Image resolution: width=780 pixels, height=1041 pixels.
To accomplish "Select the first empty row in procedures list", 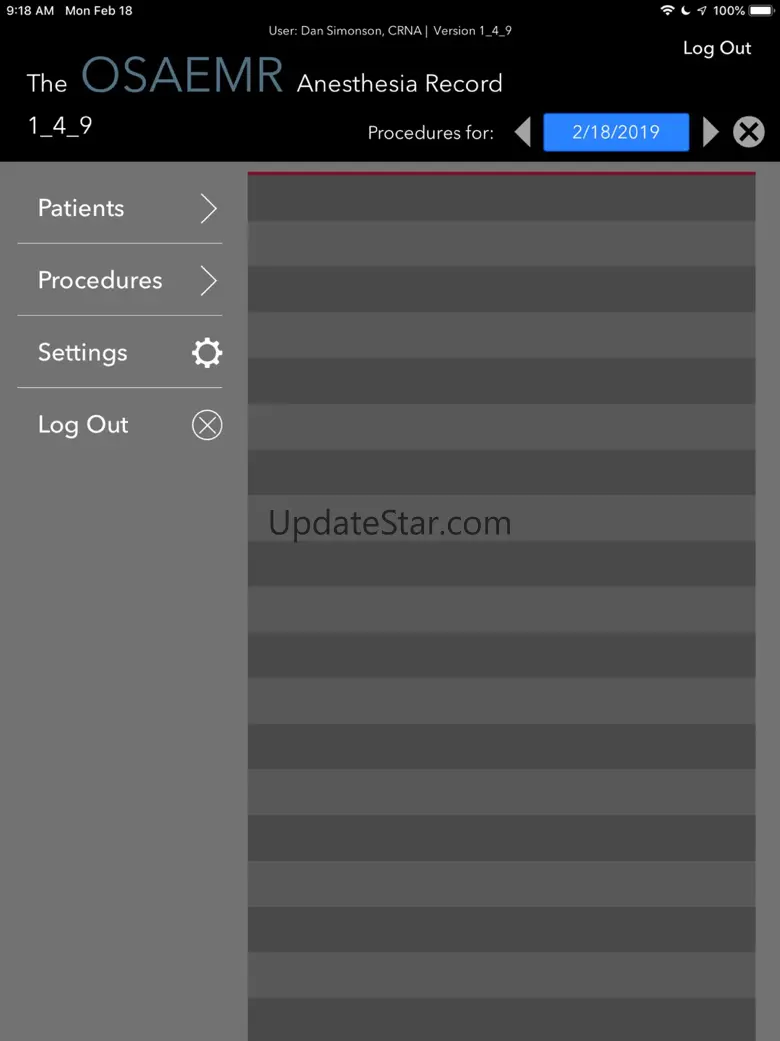I will tap(501, 197).
